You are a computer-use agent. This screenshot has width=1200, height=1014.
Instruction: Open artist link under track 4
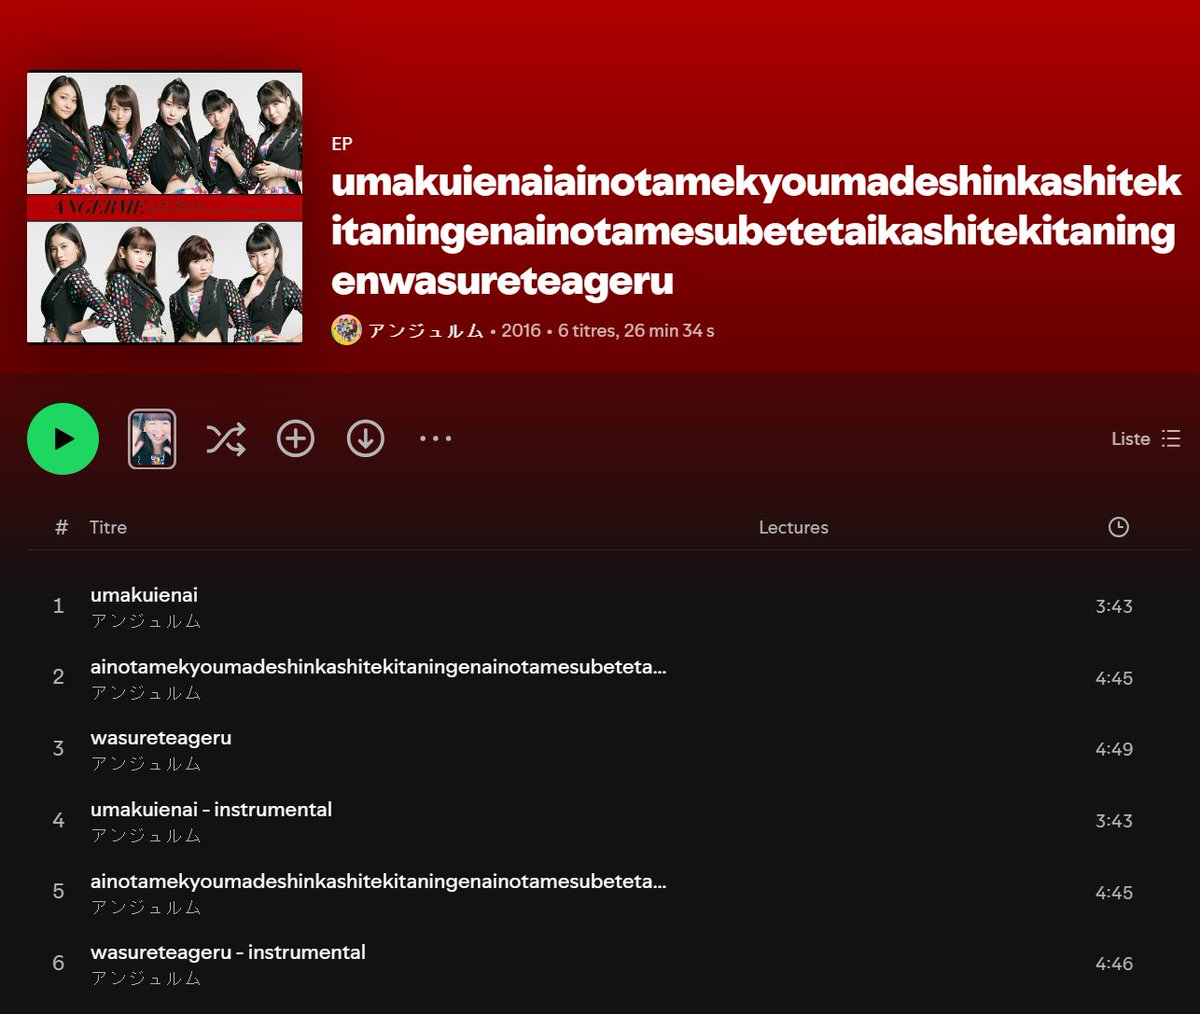(146, 836)
